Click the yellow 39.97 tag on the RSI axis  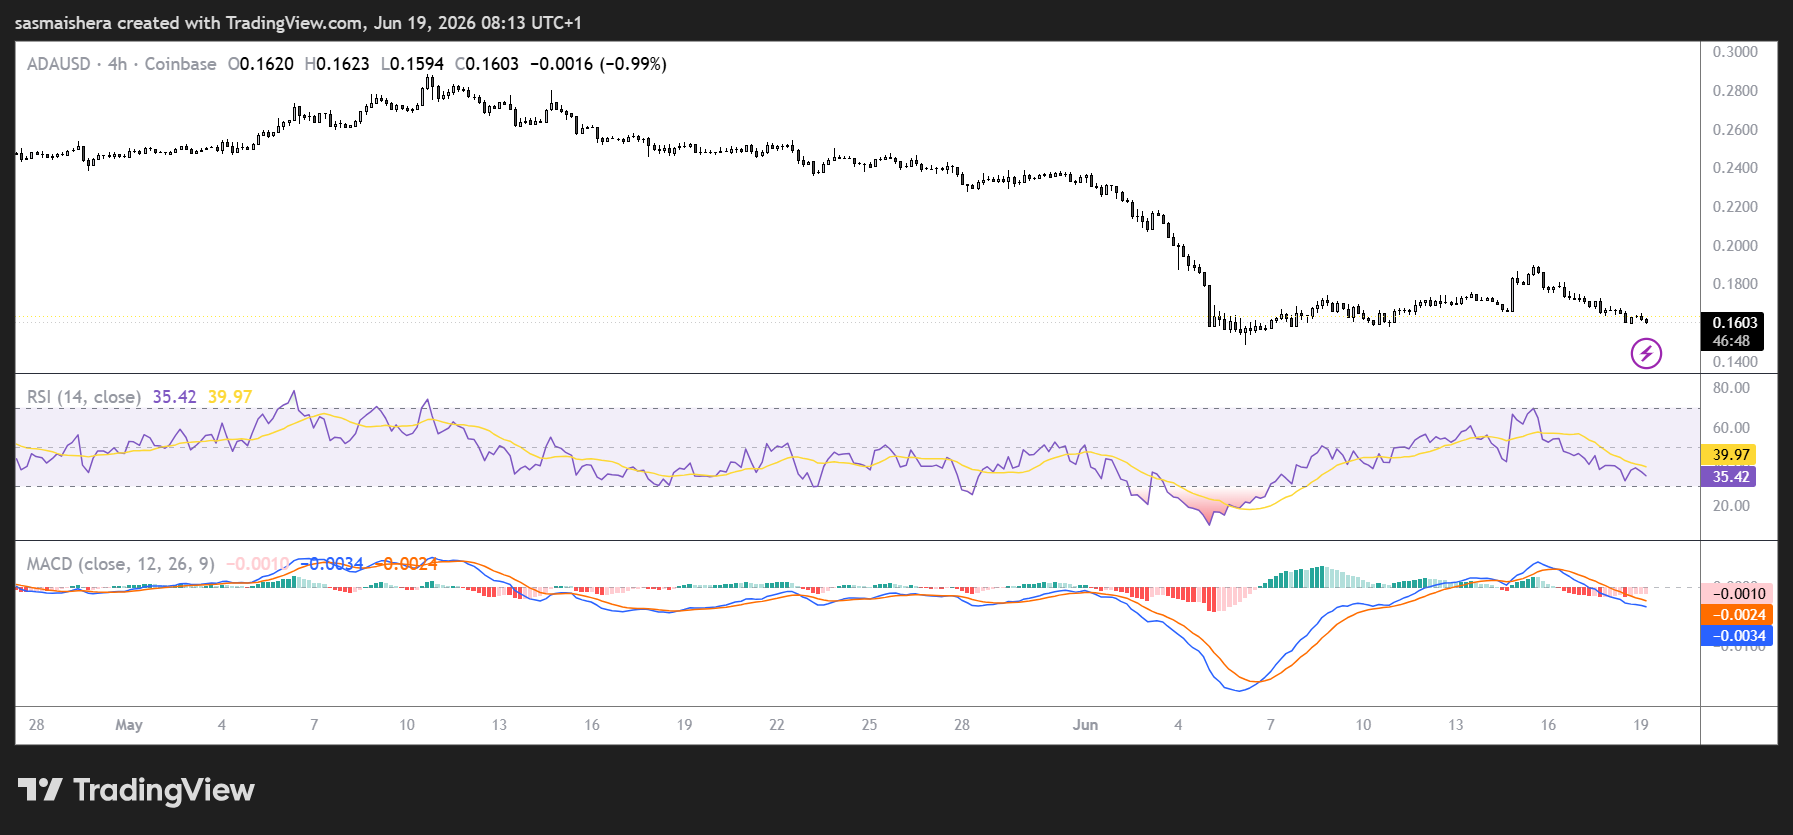click(1729, 455)
